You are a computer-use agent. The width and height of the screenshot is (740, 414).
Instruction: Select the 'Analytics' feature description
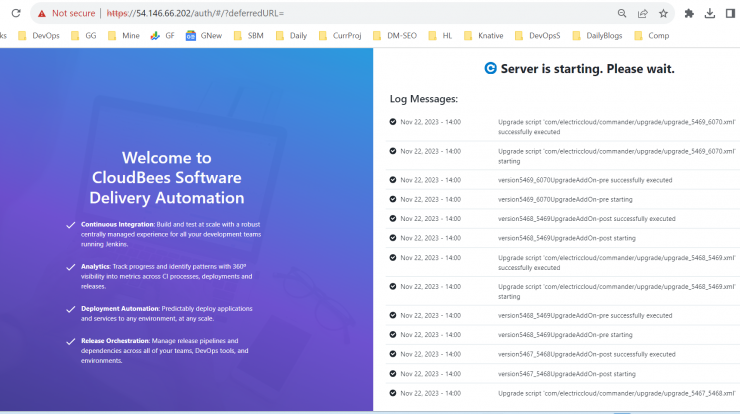click(x=167, y=277)
